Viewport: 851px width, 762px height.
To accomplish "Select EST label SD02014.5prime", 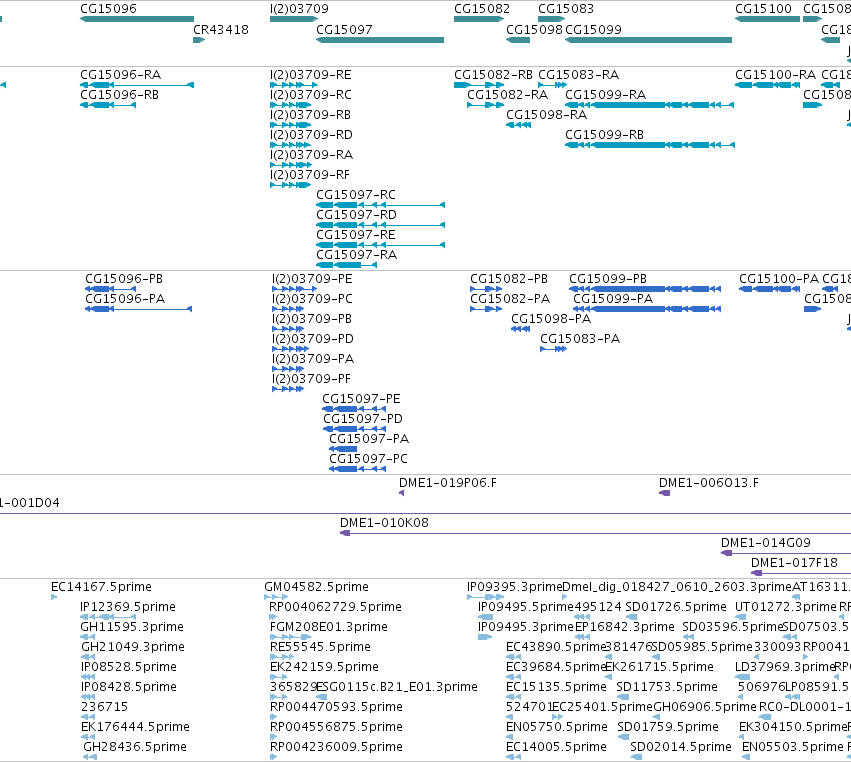I will [x=681, y=747].
